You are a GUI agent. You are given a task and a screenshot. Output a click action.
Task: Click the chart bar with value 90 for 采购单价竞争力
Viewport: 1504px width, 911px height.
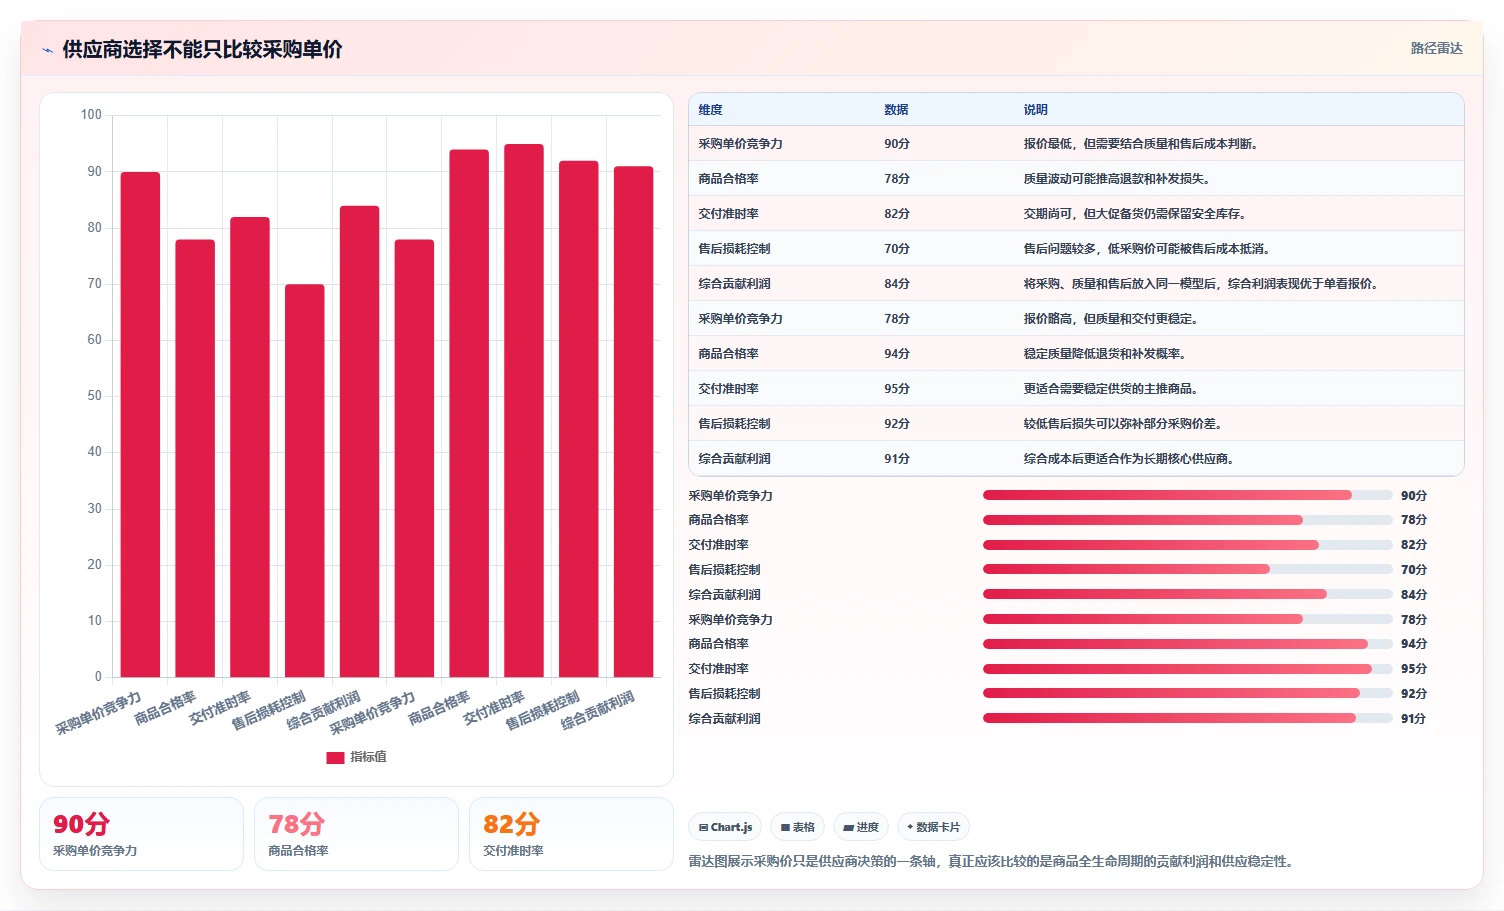(x=140, y=425)
